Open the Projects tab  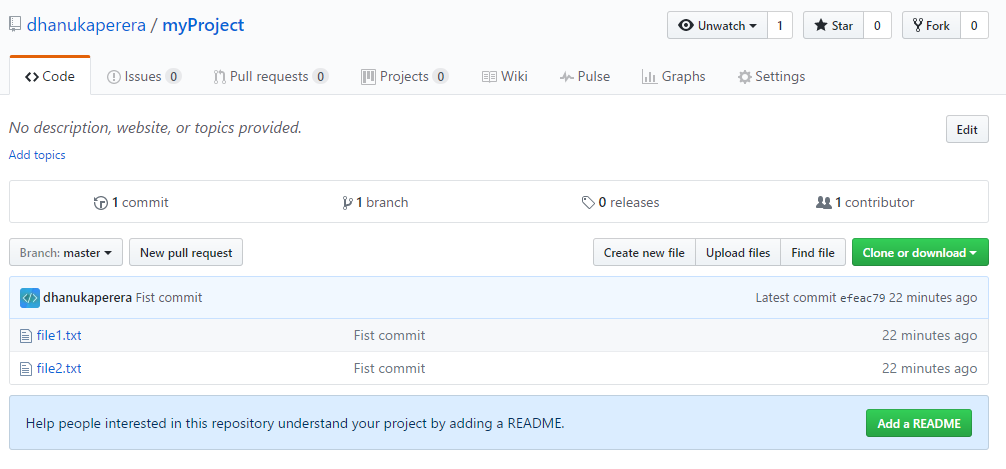pos(404,76)
